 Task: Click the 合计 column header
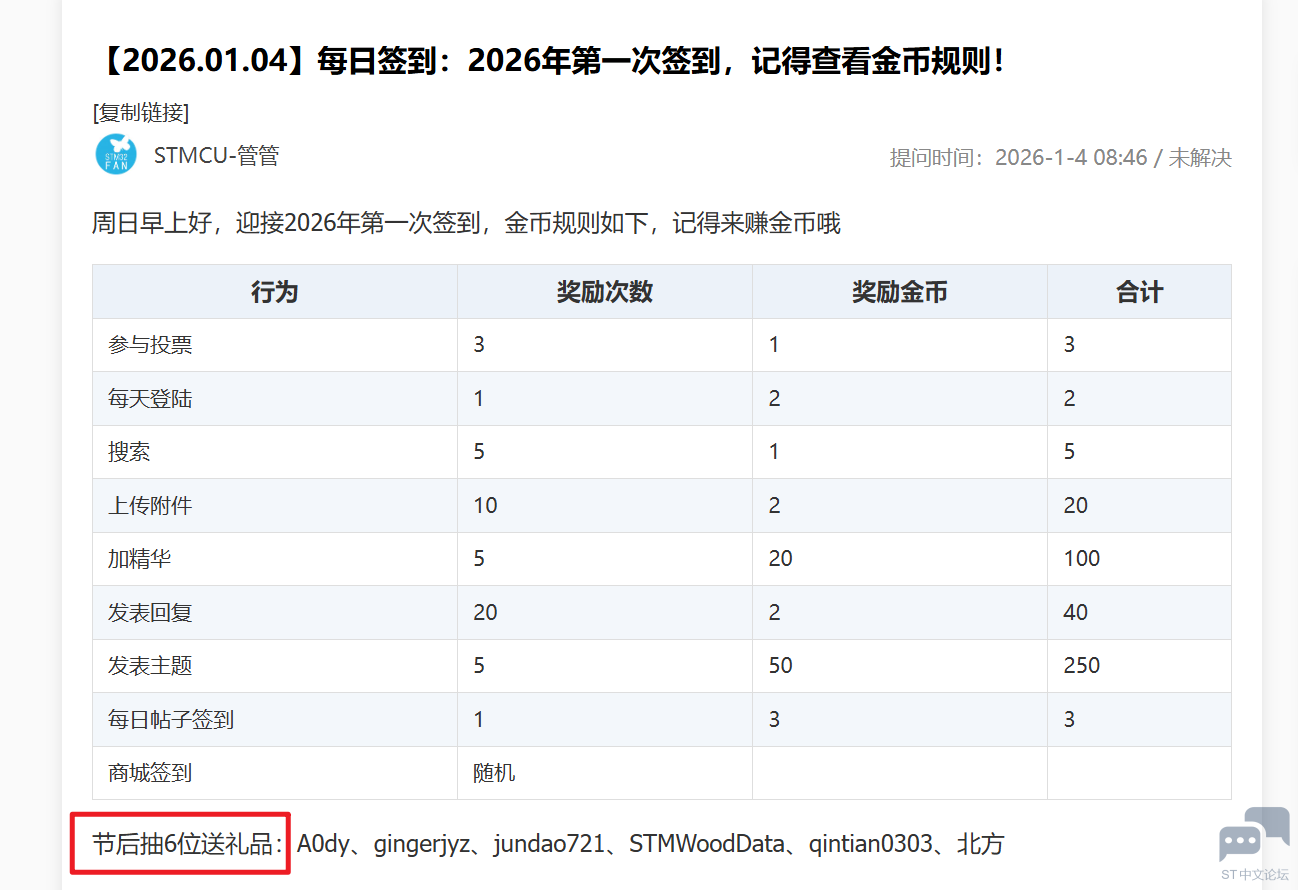point(1139,292)
